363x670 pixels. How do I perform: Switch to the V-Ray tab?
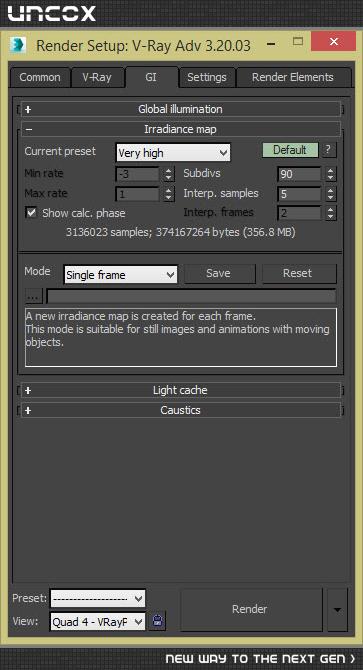point(97,78)
